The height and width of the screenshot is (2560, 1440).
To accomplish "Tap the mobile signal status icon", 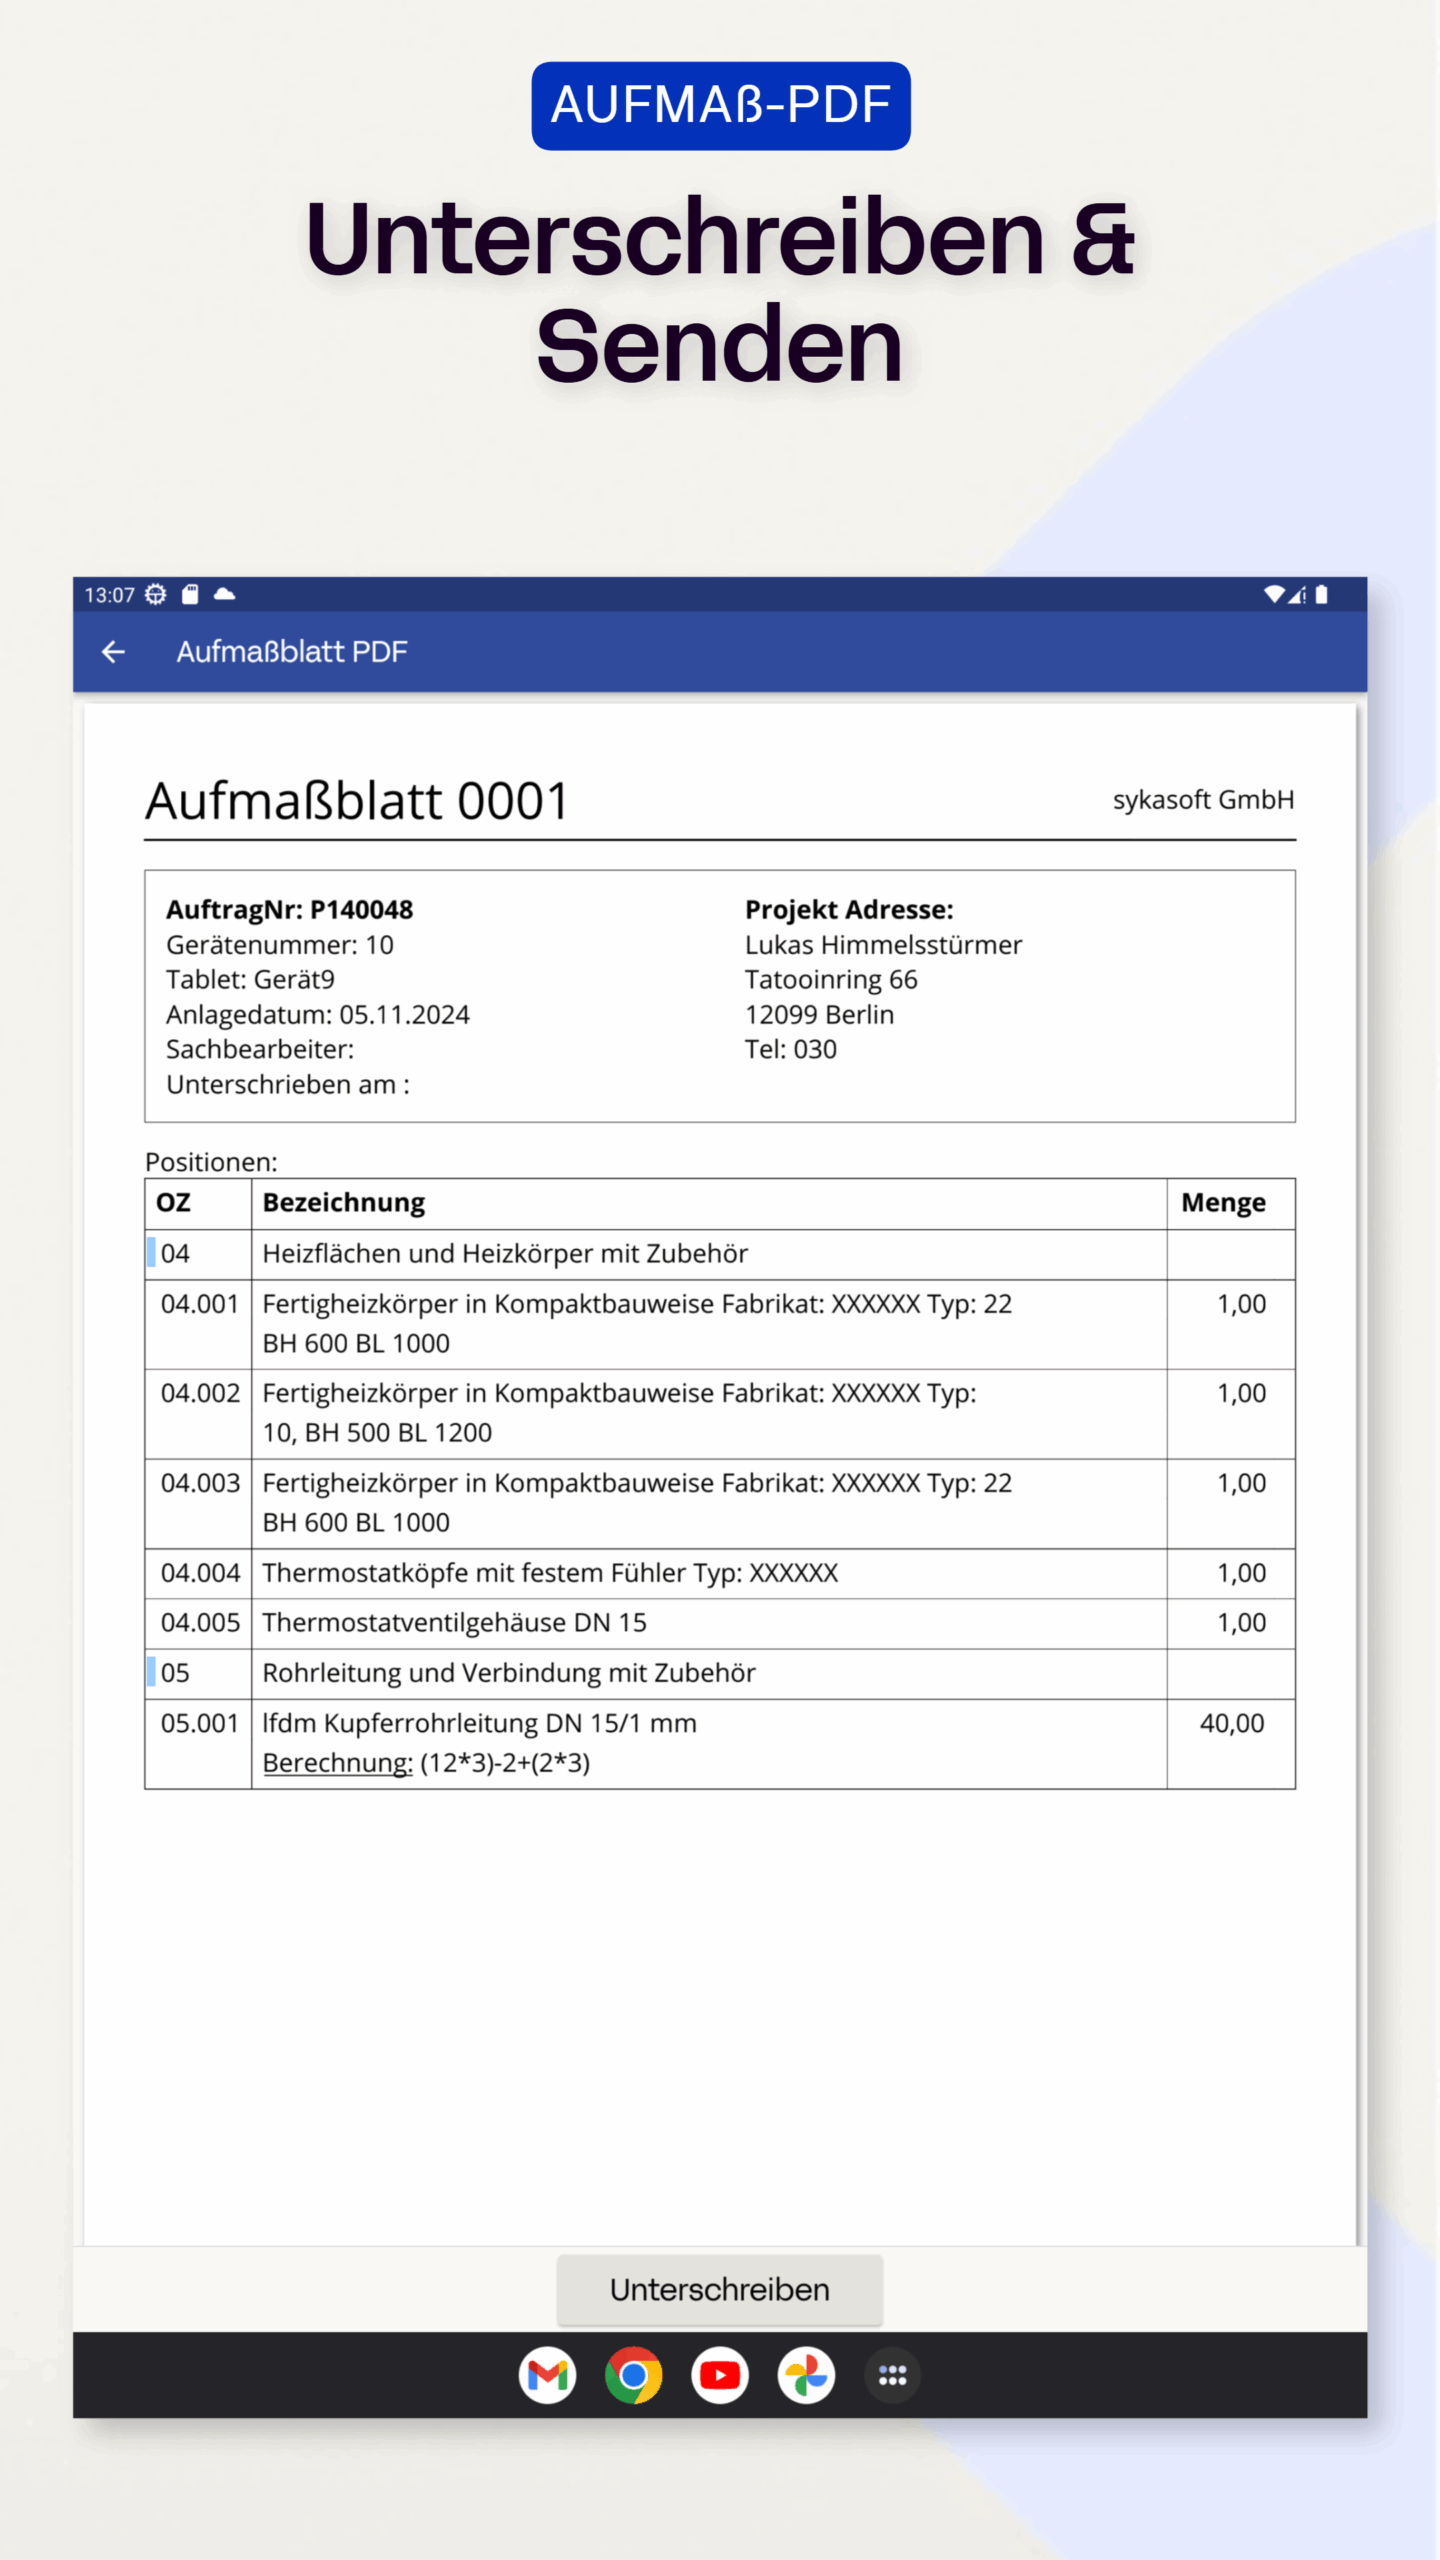I will click(x=1297, y=595).
